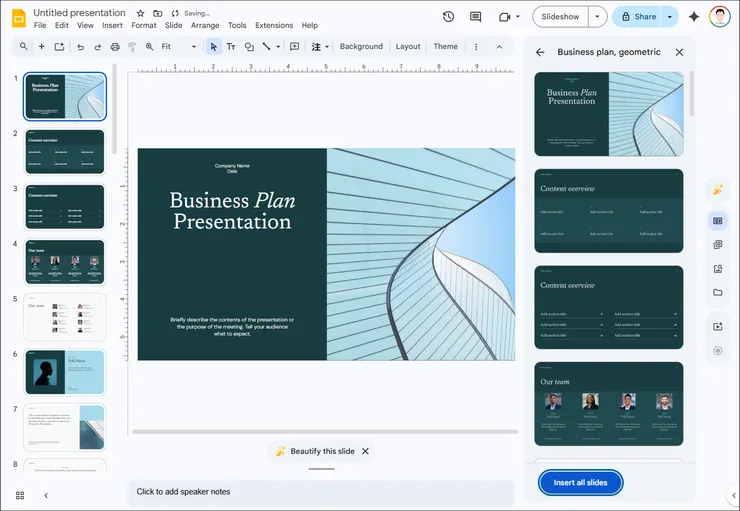Open the Arrange menu
This screenshot has height=511, width=740.
tap(205, 26)
